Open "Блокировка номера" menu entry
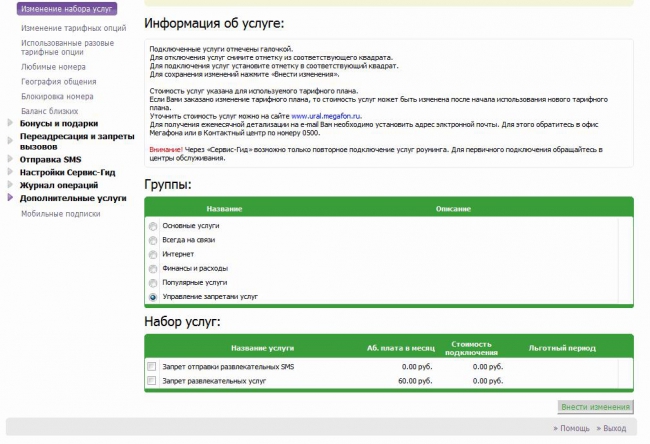 coord(57,96)
